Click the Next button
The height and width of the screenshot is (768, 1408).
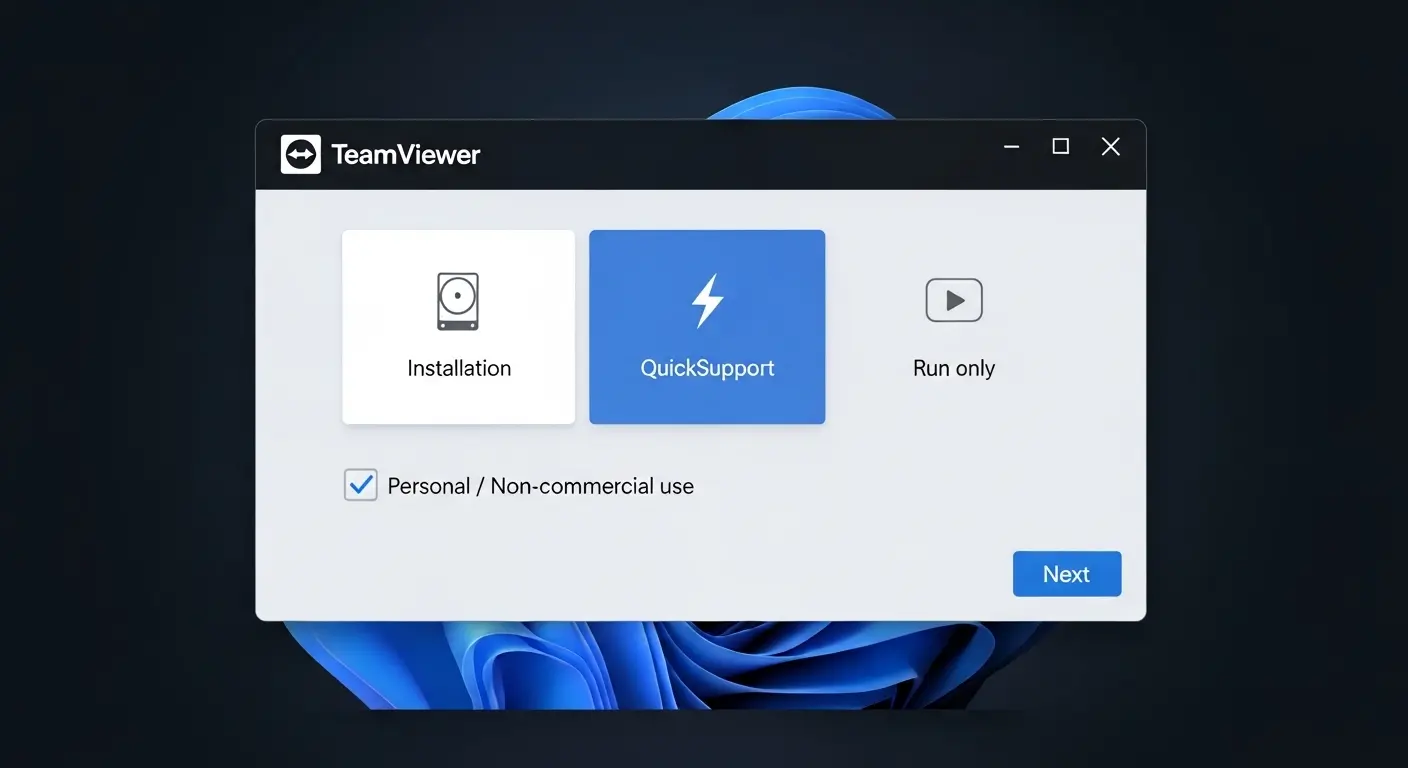[x=1067, y=574]
